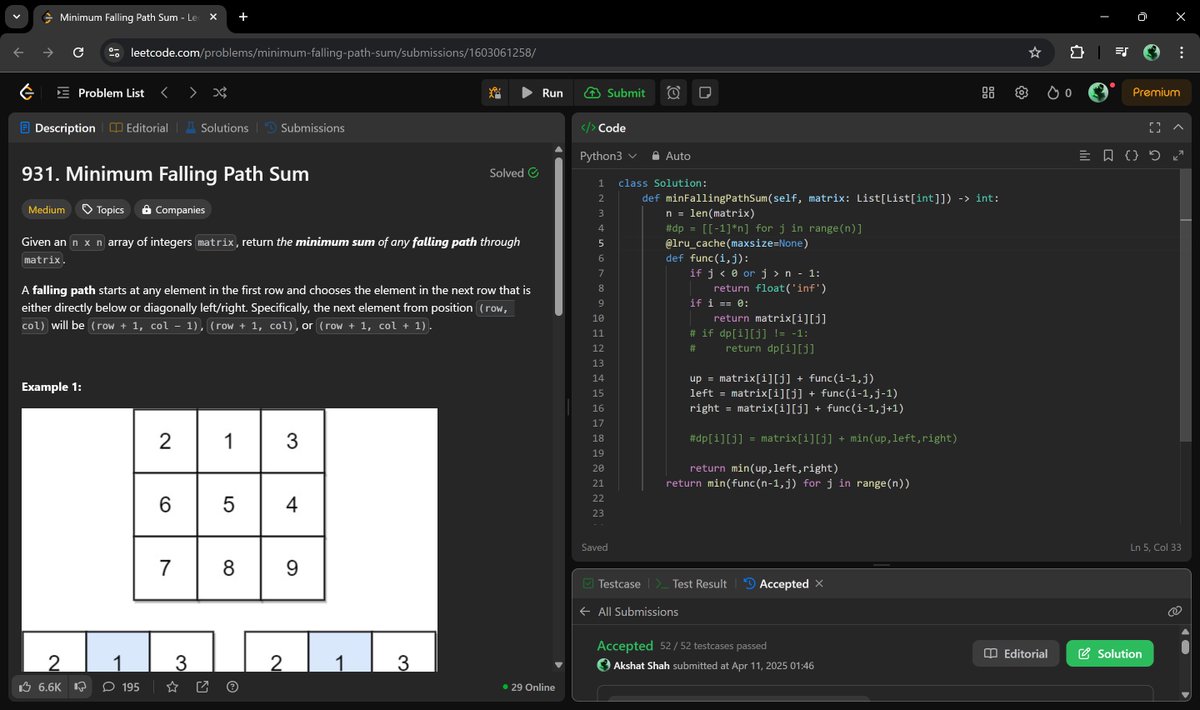Click the '29 Online' status text
The height and width of the screenshot is (710, 1200).
(529, 687)
